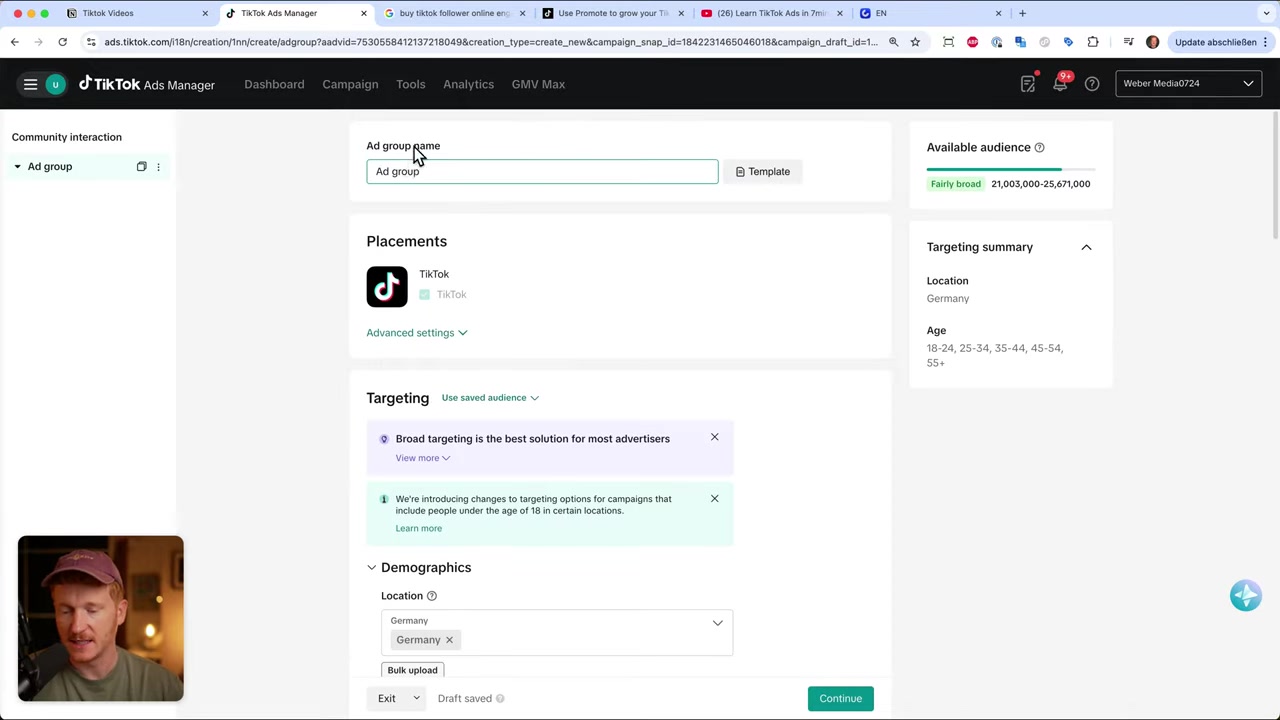Click the Bulk upload button
The image size is (1280, 720).
pyautogui.click(x=412, y=670)
